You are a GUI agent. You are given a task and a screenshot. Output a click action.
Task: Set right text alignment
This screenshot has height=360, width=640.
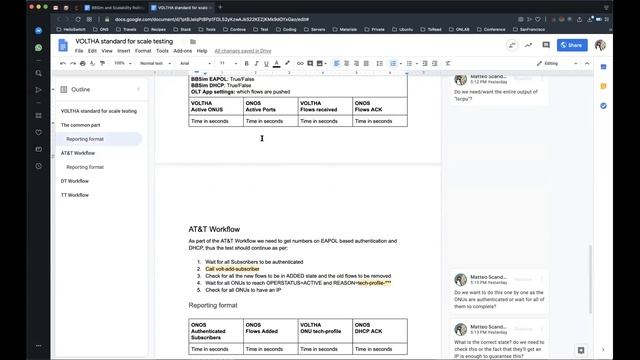[356, 63]
